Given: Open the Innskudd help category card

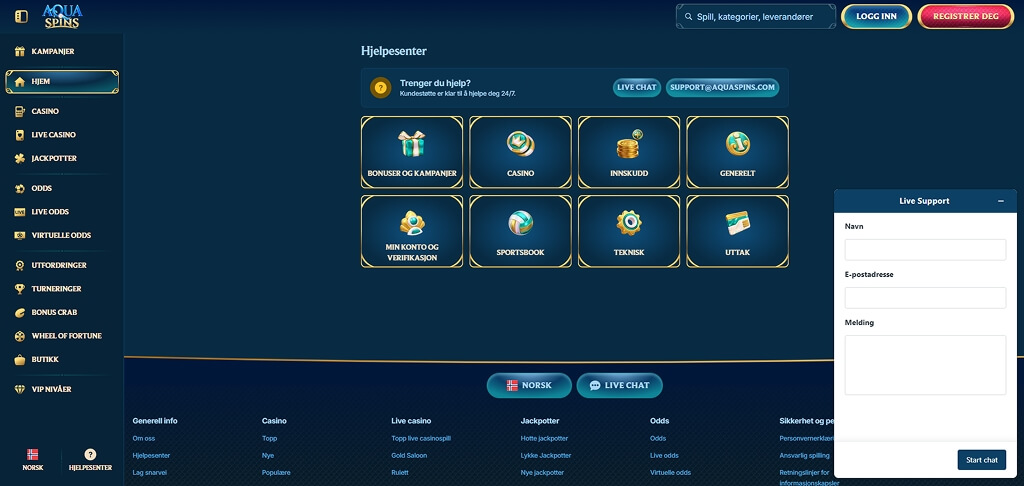Looking at the screenshot, I should 629,152.
